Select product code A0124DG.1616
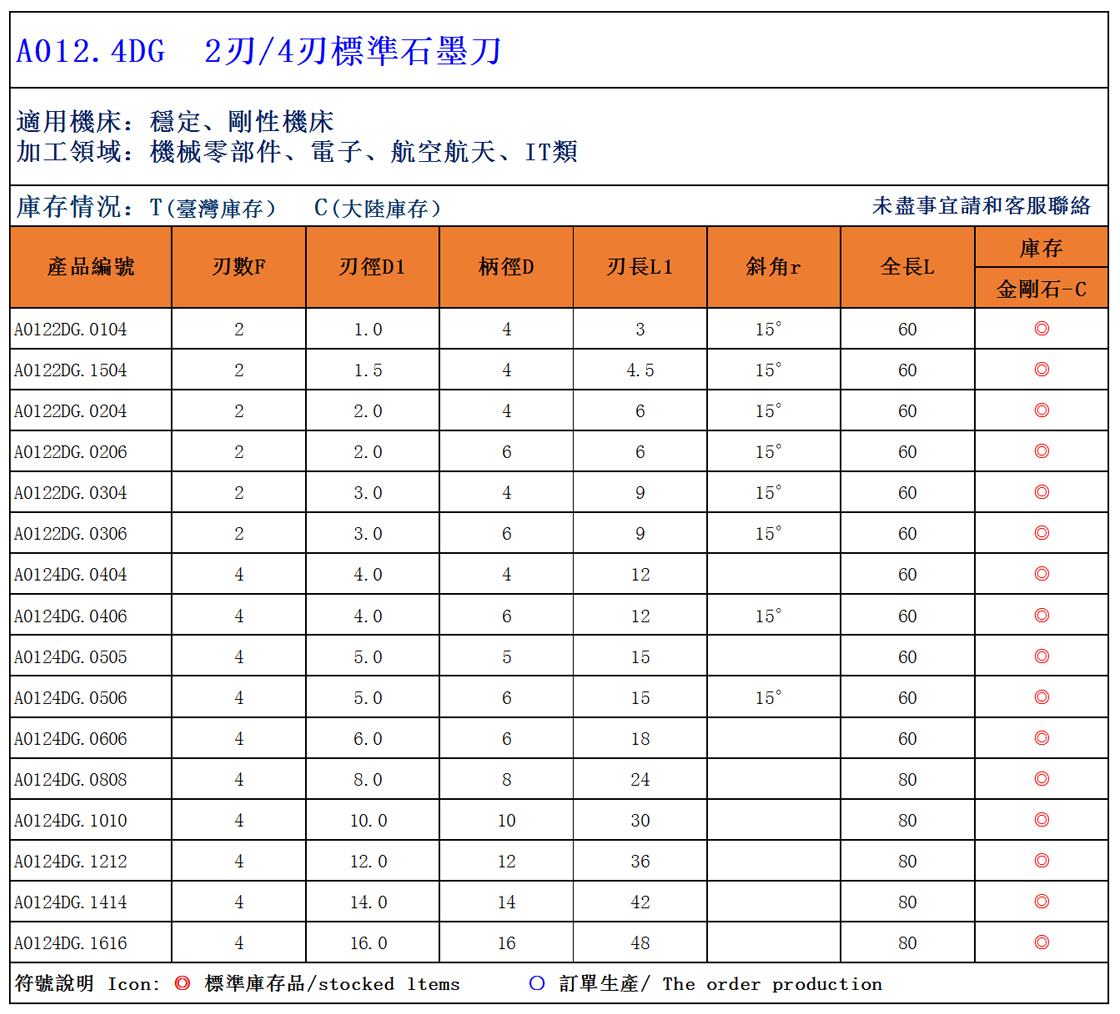 pyautogui.click(x=70, y=943)
